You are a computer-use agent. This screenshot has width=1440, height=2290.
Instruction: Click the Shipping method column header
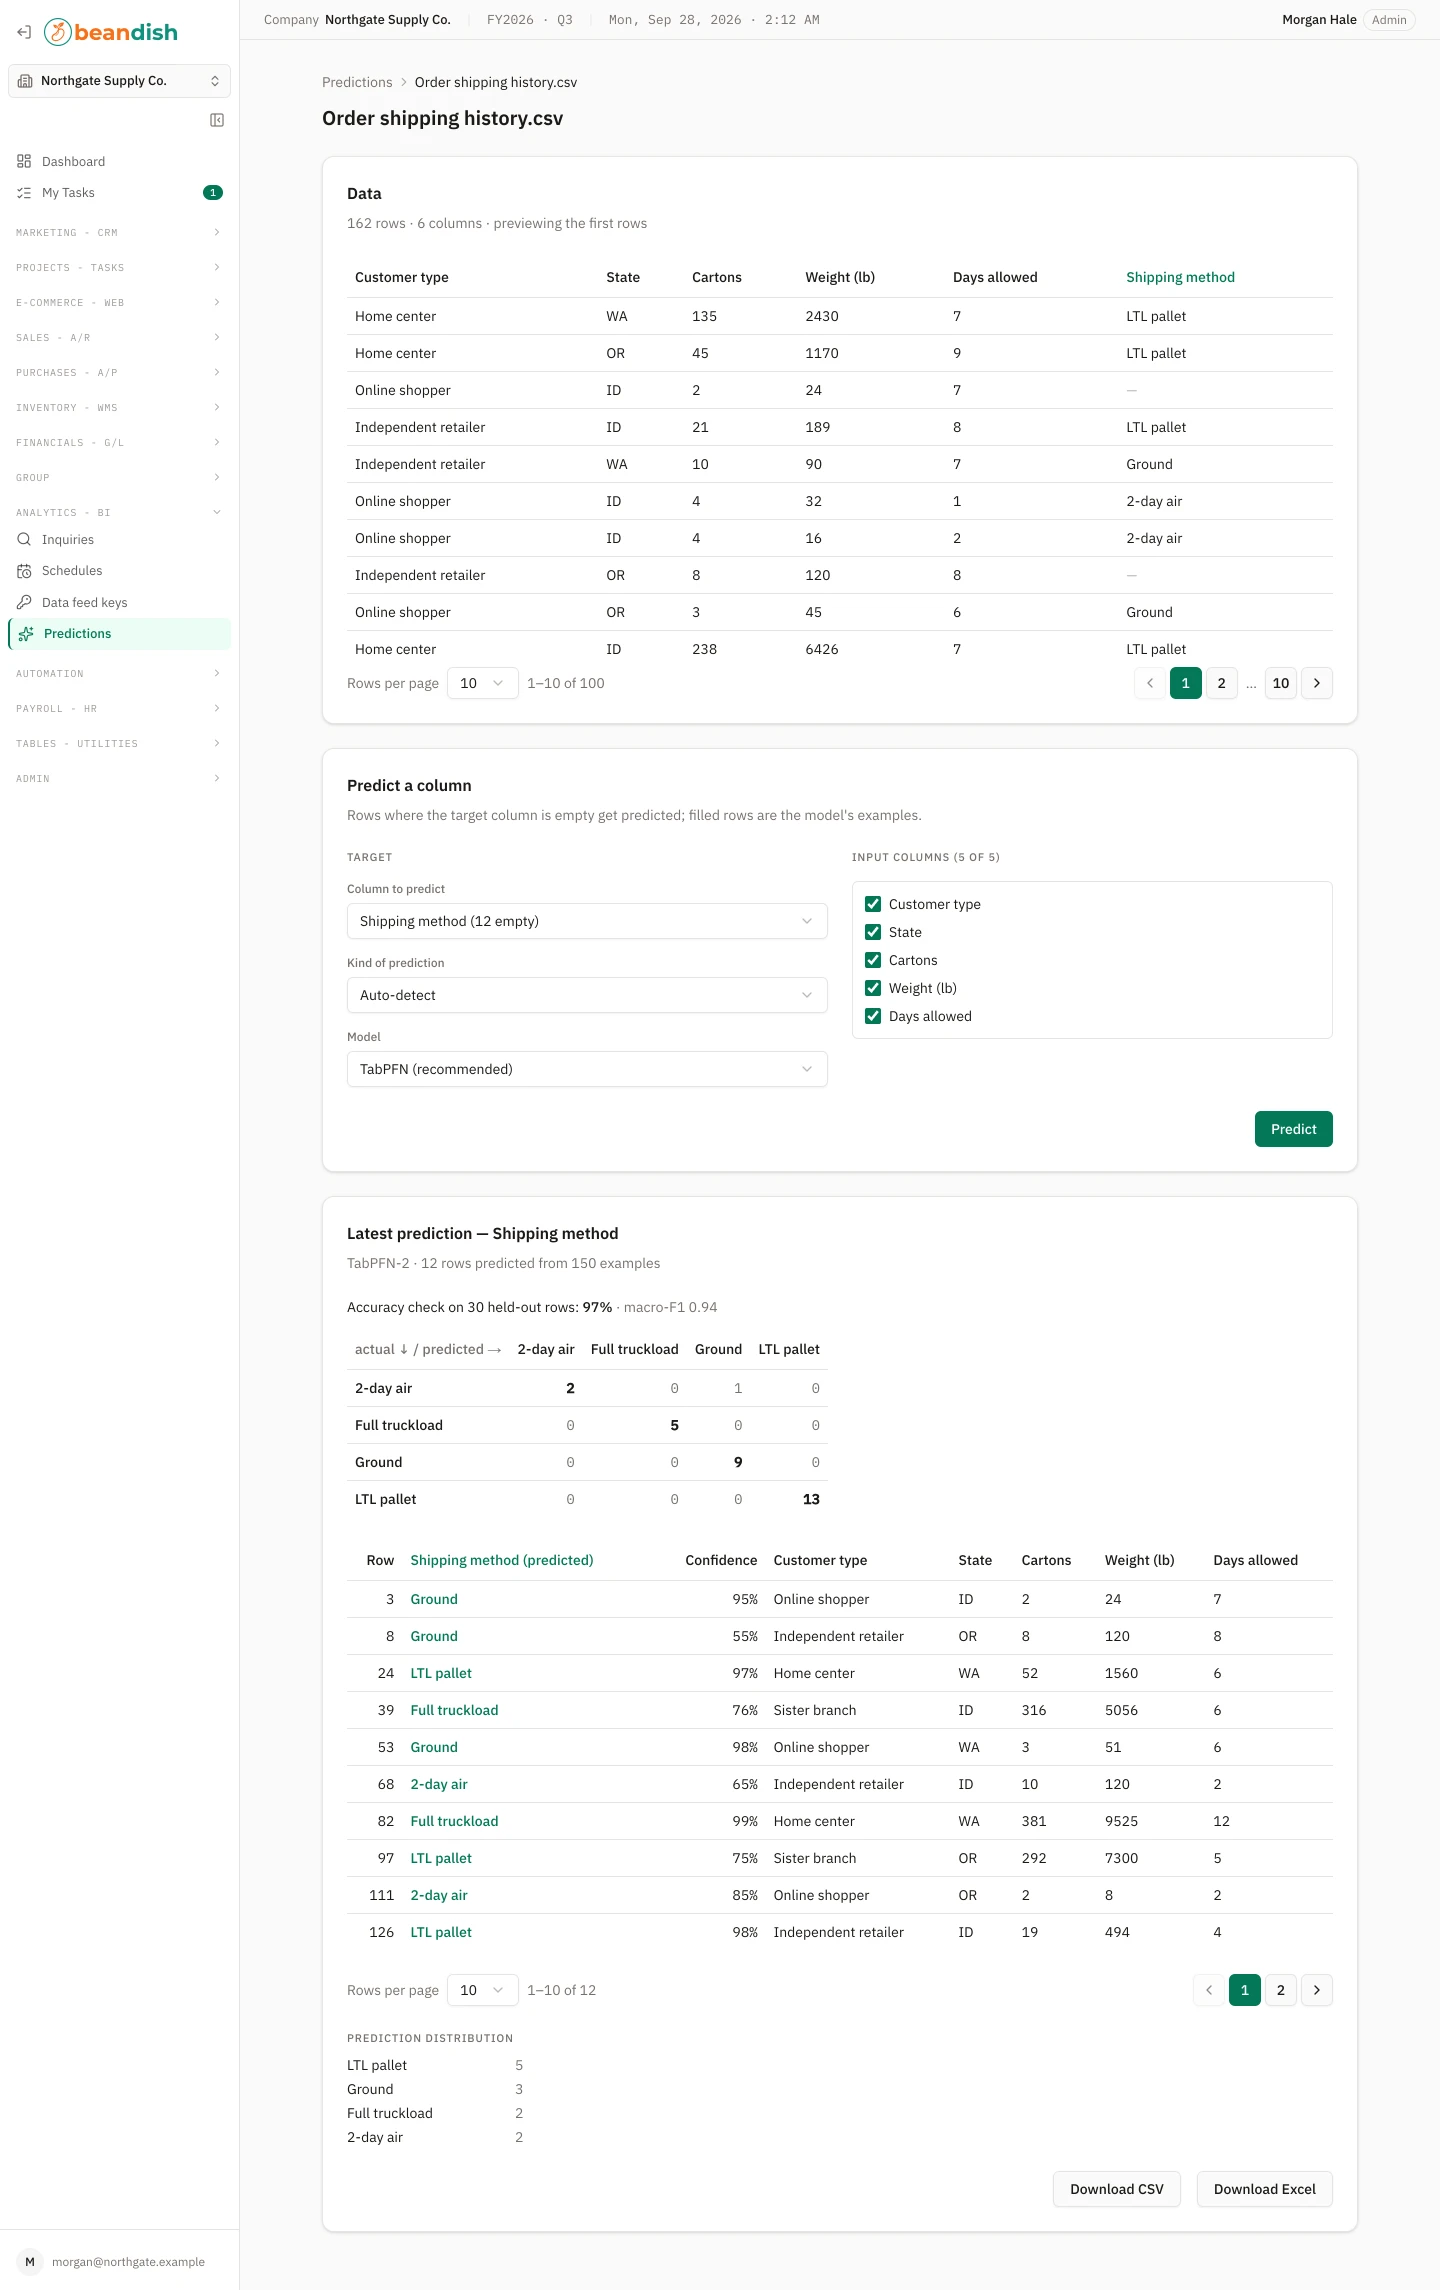pos(1180,277)
